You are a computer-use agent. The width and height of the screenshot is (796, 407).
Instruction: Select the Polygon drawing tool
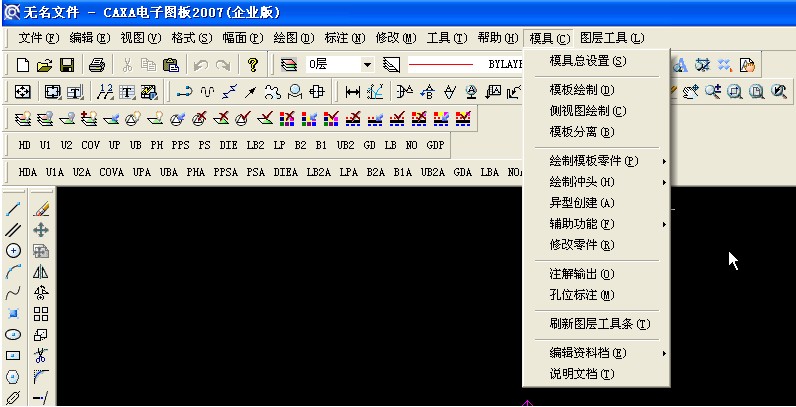(x=13, y=377)
